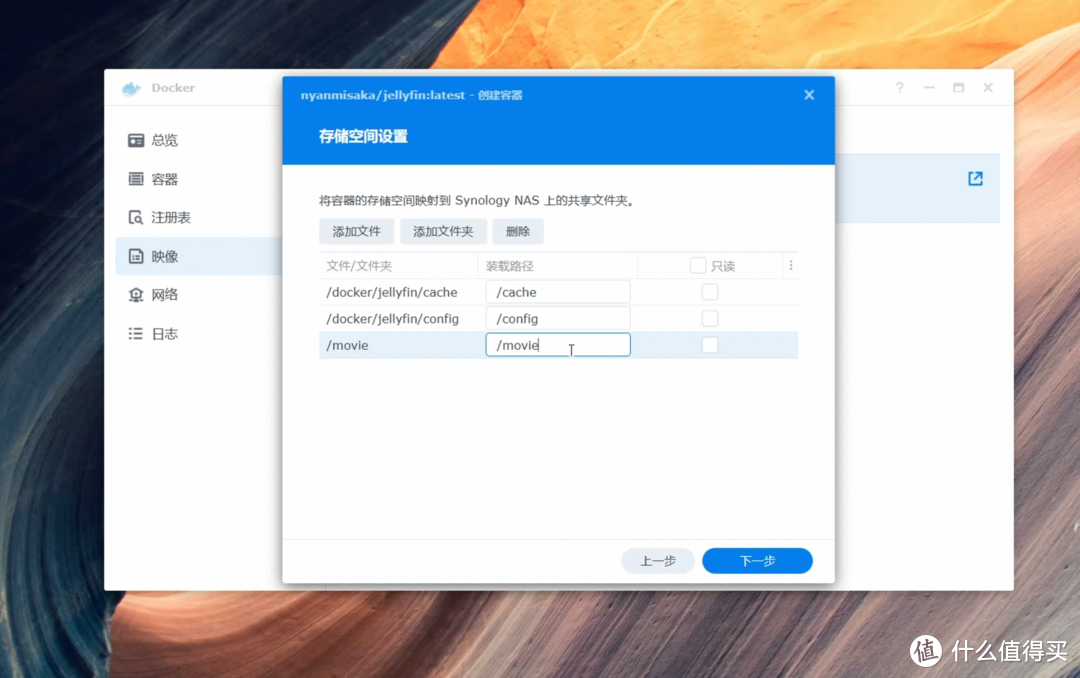Click the 删除 Delete button
The width and height of the screenshot is (1080, 678).
tap(518, 231)
